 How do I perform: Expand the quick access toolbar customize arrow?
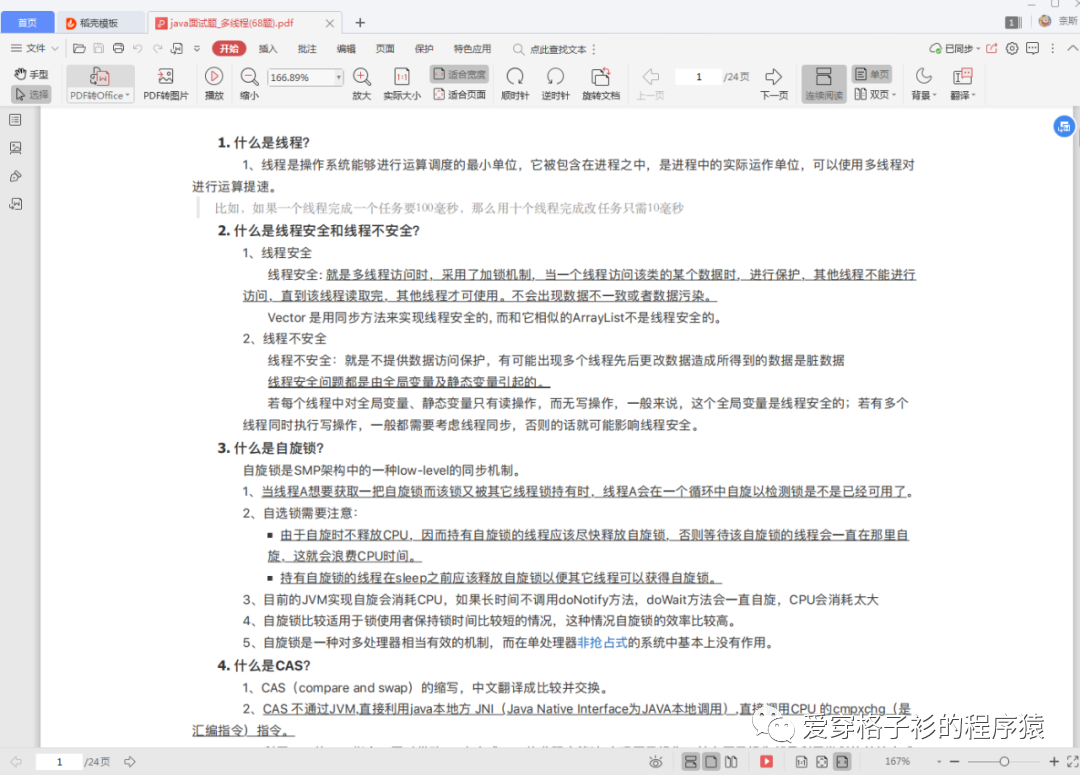(x=197, y=48)
